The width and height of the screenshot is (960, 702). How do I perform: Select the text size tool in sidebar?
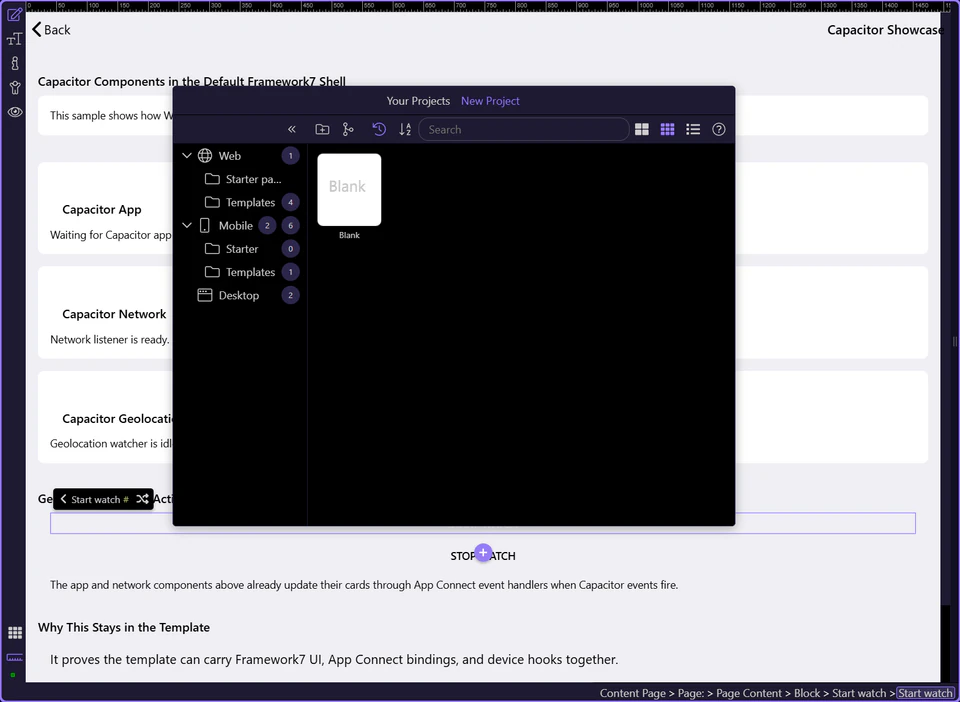(15, 39)
